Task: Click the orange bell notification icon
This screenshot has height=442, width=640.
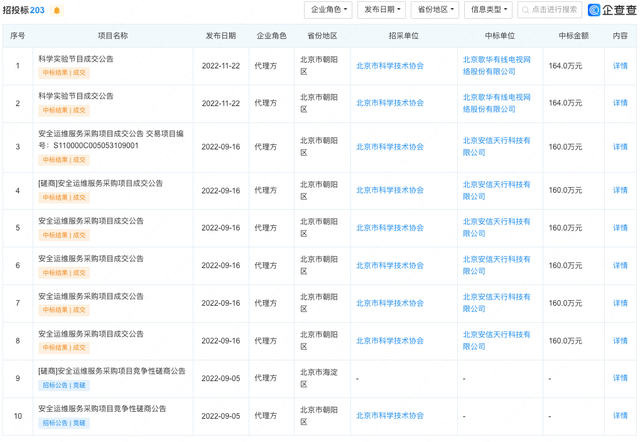Action: tap(57, 10)
